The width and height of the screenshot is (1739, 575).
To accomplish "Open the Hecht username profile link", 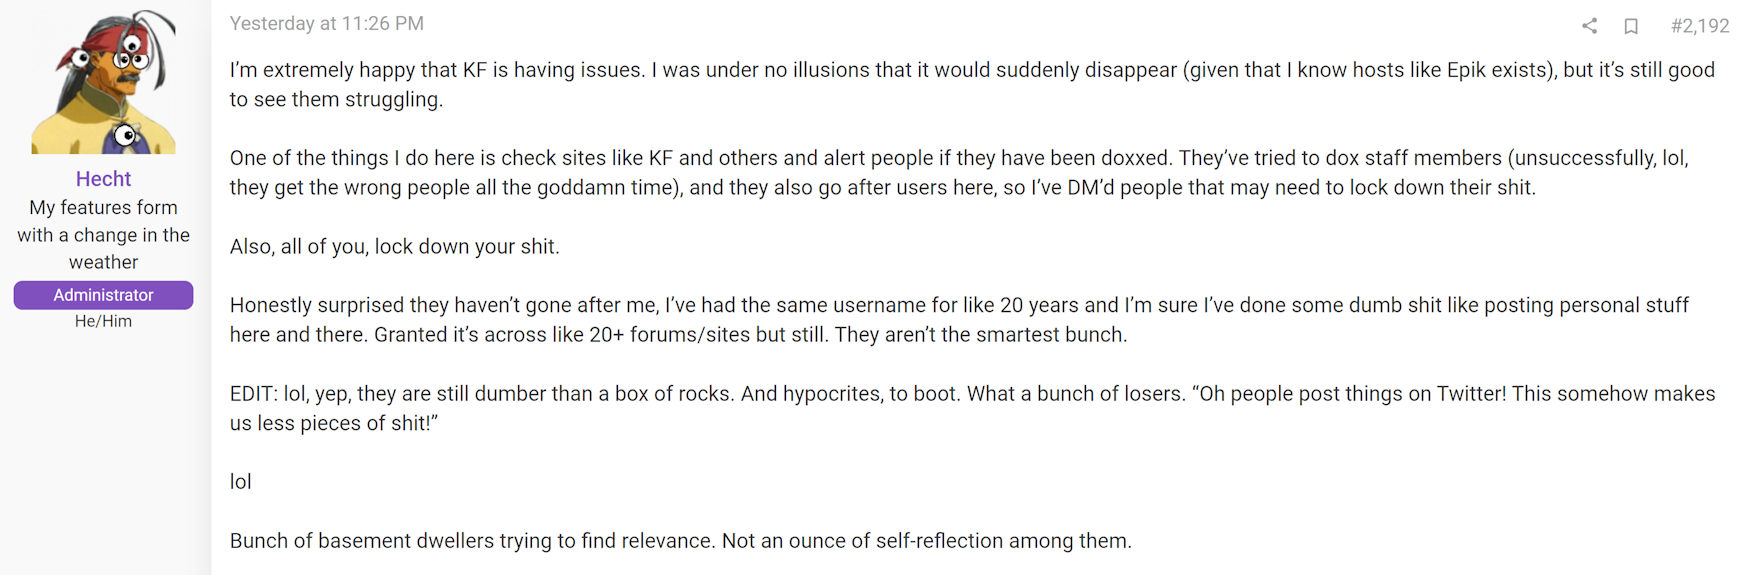I will [x=103, y=179].
